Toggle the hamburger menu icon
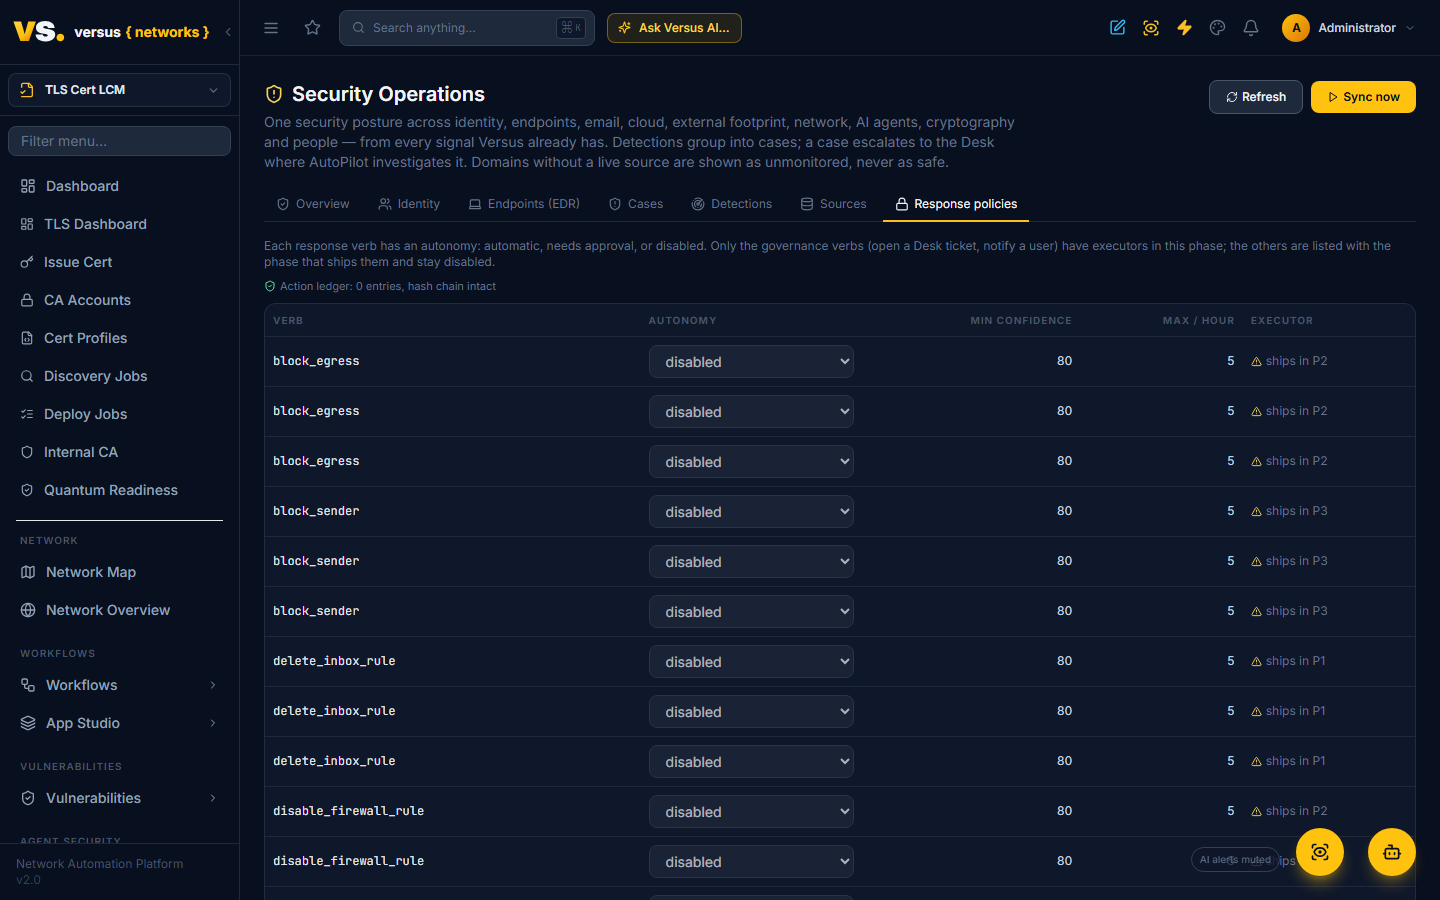The width and height of the screenshot is (1440, 900). (271, 28)
